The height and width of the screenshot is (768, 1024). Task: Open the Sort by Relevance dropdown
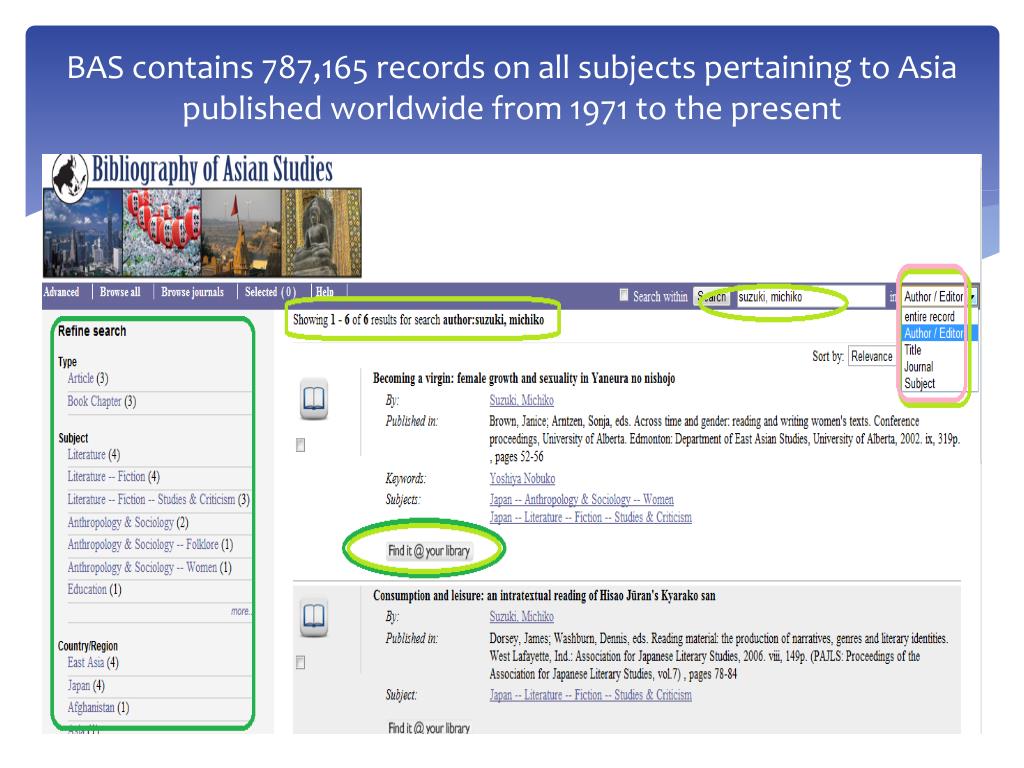tap(872, 357)
